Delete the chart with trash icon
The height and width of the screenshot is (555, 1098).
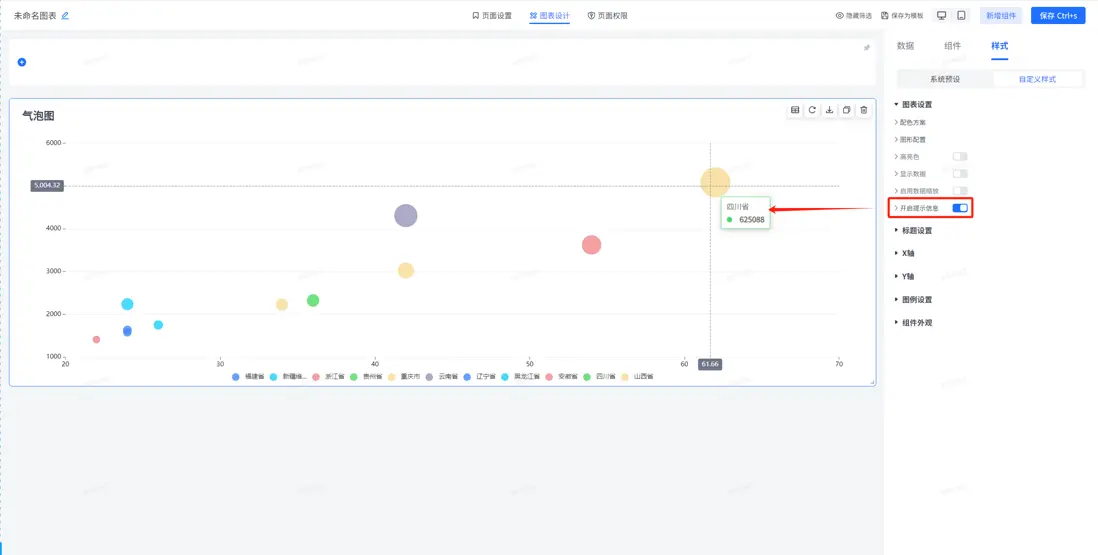click(863, 110)
